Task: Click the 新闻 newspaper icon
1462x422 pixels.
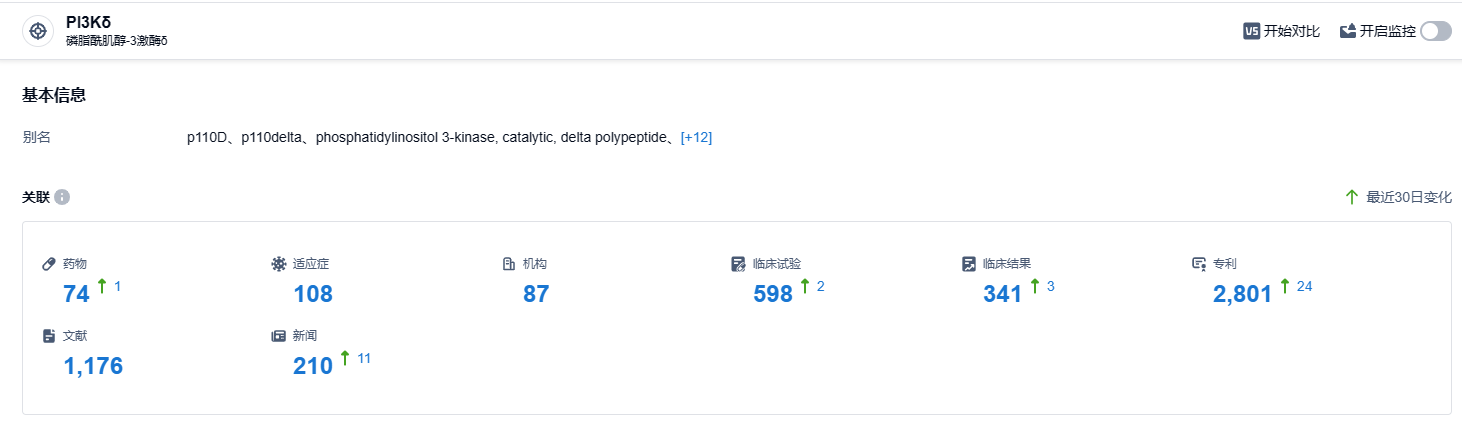Action: (278, 336)
